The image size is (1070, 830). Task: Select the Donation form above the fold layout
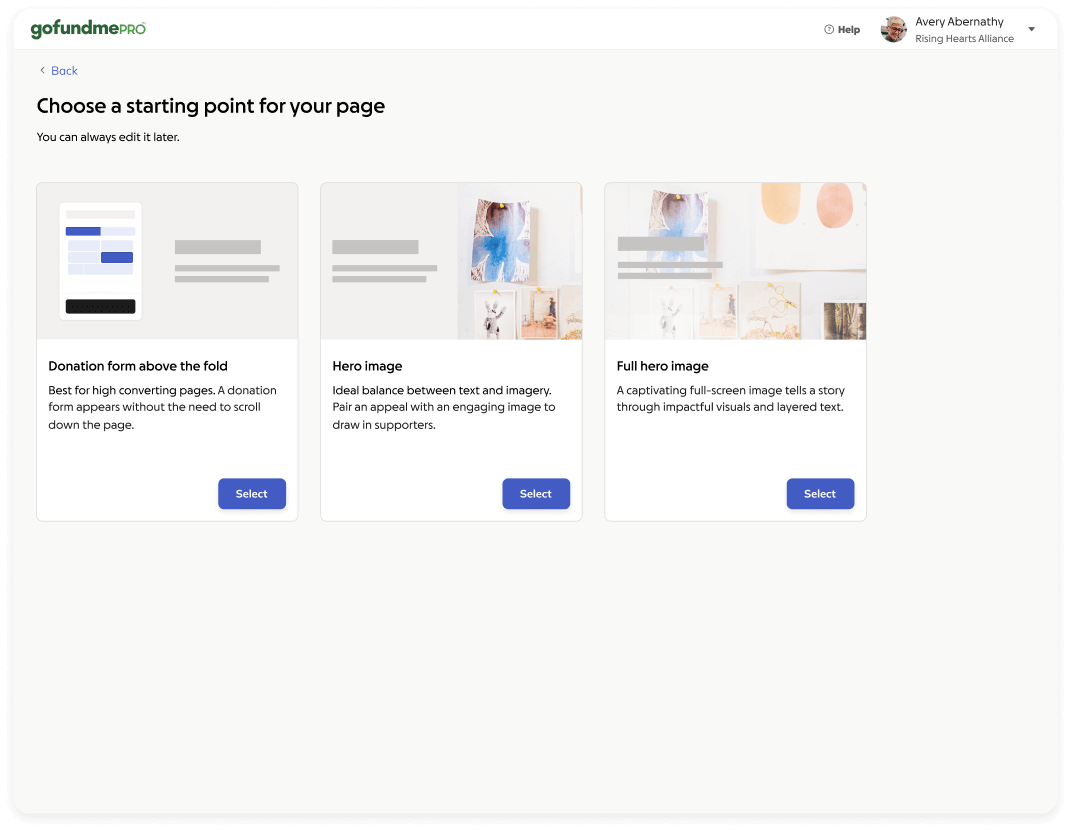(252, 494)
